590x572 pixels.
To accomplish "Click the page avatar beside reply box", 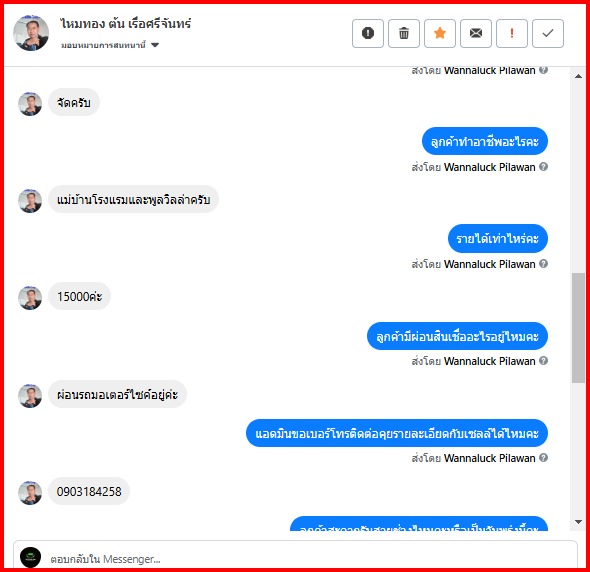I will pyautogui.click(x=30, y=557).
